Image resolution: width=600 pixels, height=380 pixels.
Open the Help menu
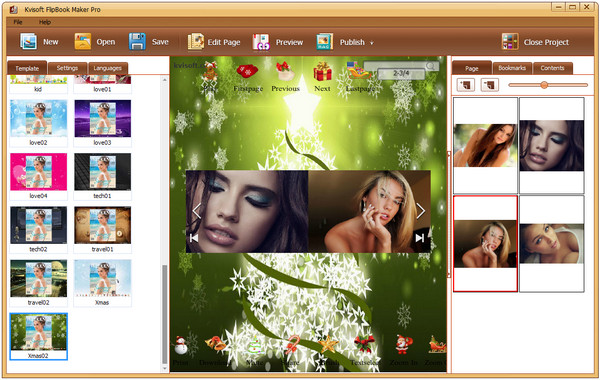[45, 22]
